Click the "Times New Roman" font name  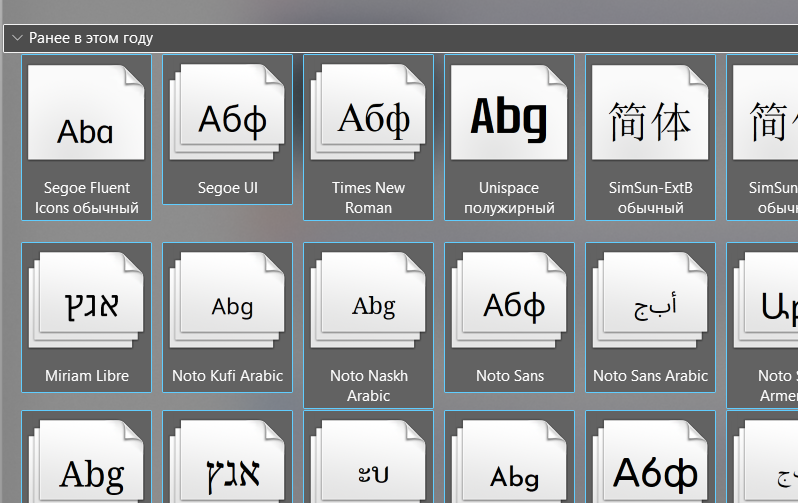point(368,198)
